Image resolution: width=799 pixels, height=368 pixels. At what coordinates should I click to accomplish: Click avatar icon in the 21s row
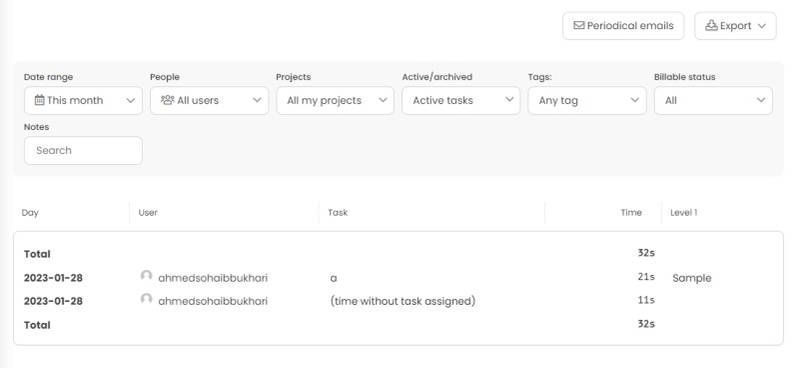(x=146, y=276)
